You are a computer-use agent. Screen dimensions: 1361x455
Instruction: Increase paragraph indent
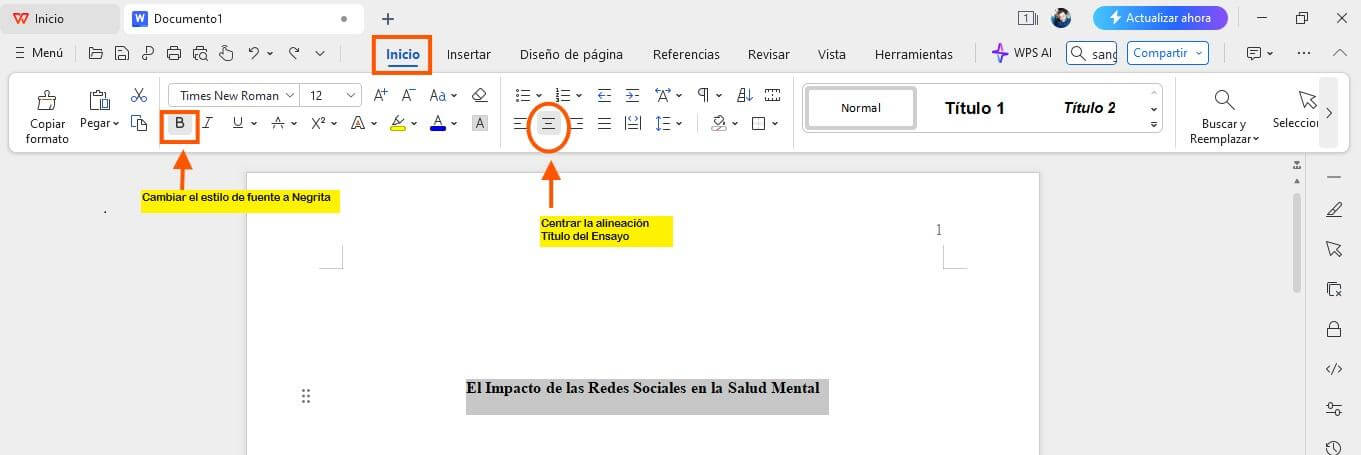pyautogui.click(x=632, y=95)
